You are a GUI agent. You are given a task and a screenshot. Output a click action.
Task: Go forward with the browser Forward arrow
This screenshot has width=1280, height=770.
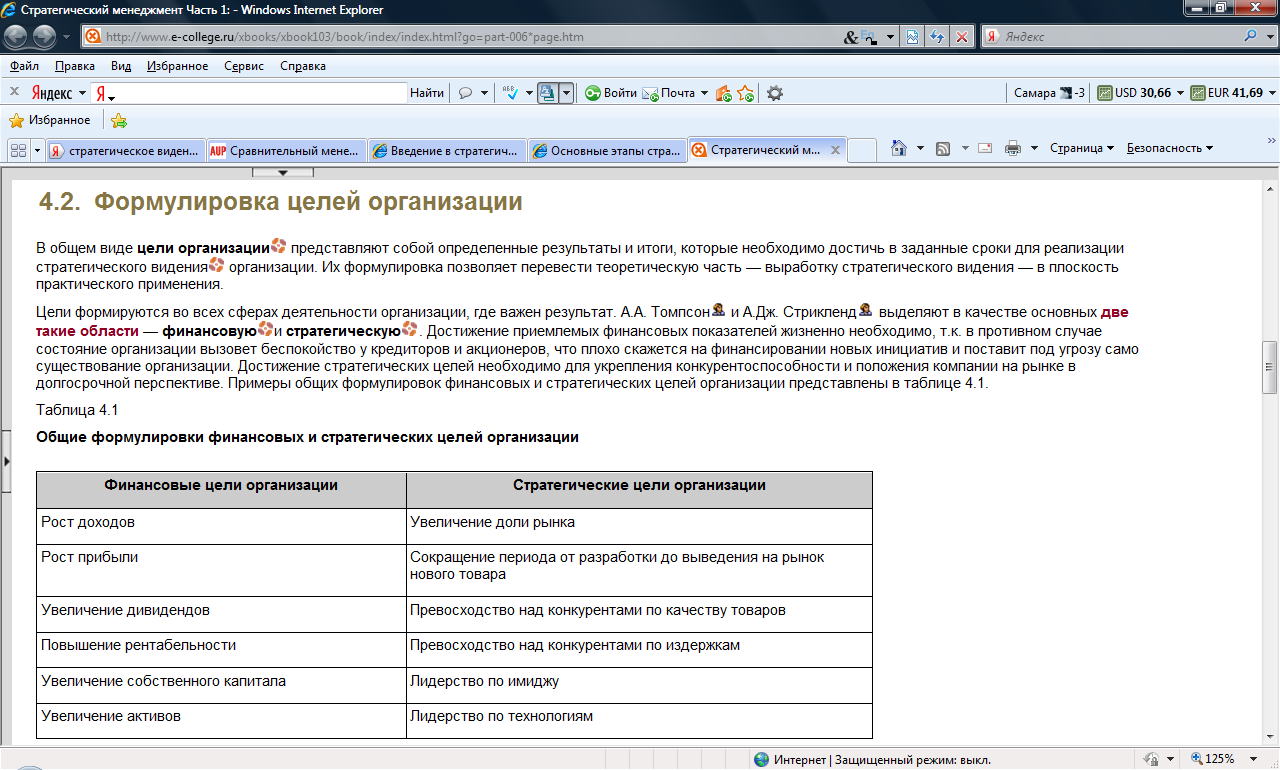pyautogui.click(x=46, y=37)
